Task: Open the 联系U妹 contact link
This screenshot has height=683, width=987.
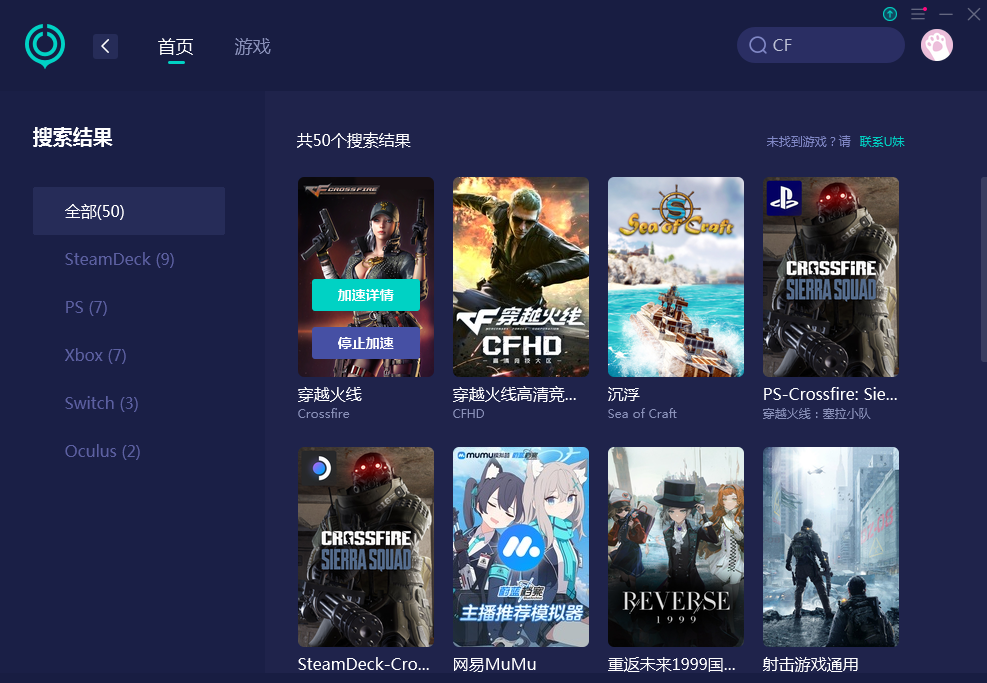Action: pos(882,142)
